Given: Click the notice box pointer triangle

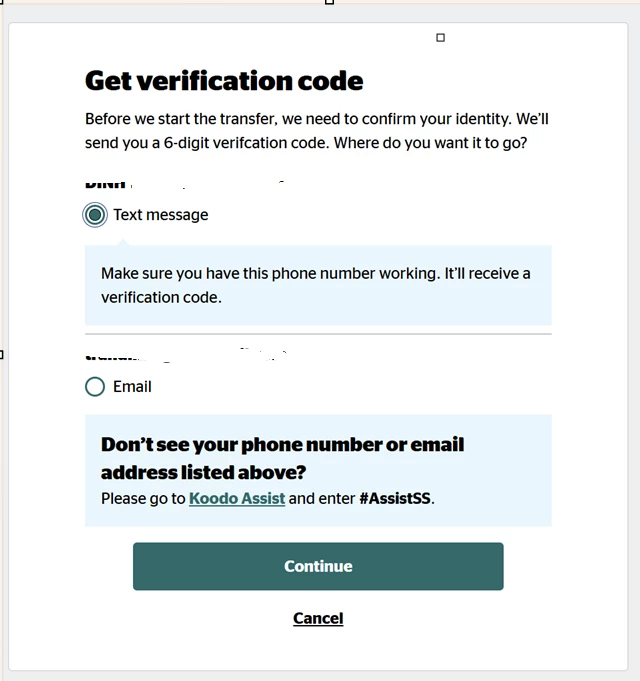Looking at the screenshot, I should tap(123, 242).
